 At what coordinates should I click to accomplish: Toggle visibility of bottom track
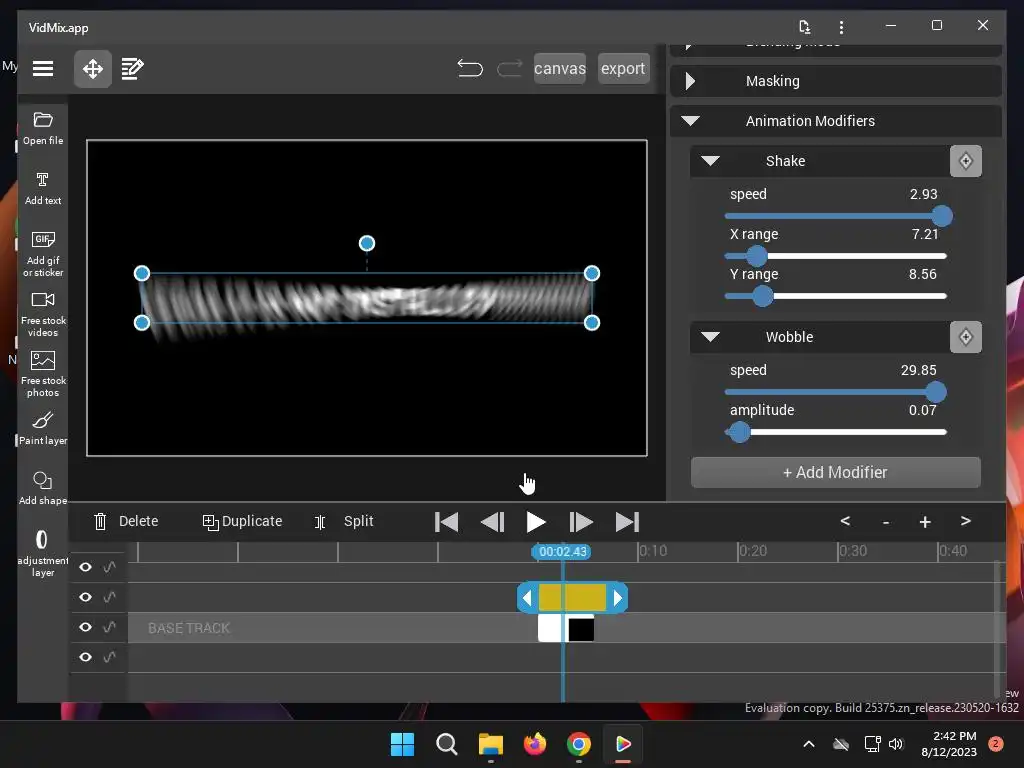[x=86, y=657]
